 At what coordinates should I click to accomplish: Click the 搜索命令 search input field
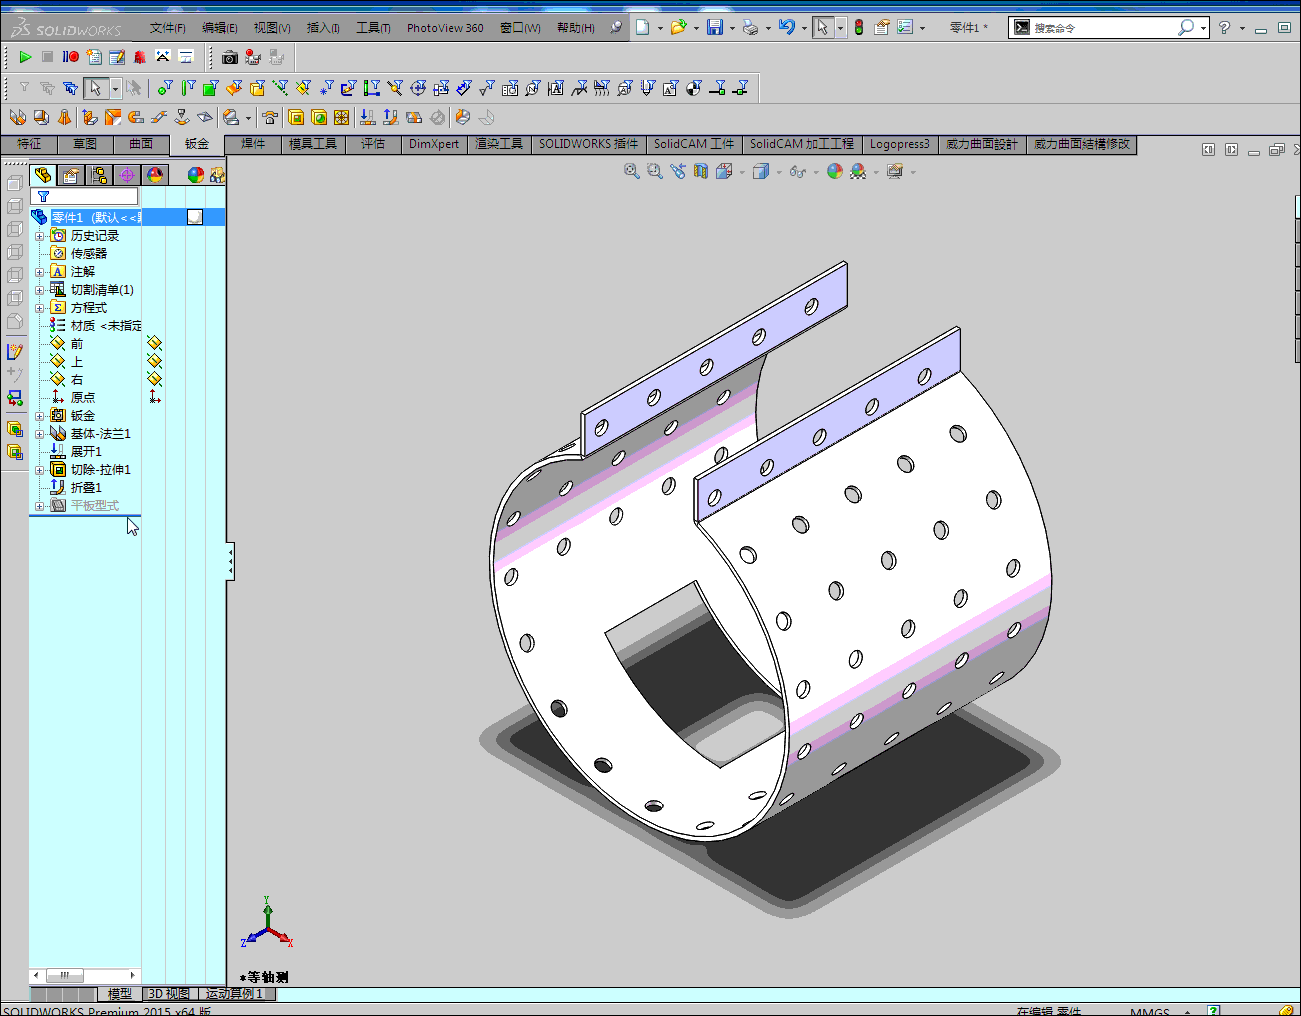point(1100,28)
